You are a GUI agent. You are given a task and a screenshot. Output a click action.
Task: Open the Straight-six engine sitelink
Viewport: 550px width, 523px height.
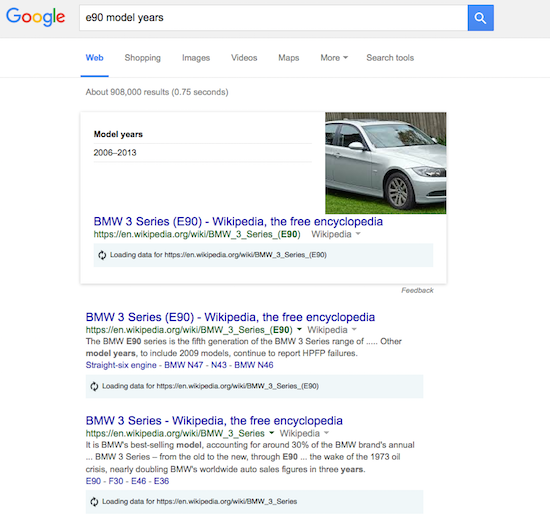(121, 365)
